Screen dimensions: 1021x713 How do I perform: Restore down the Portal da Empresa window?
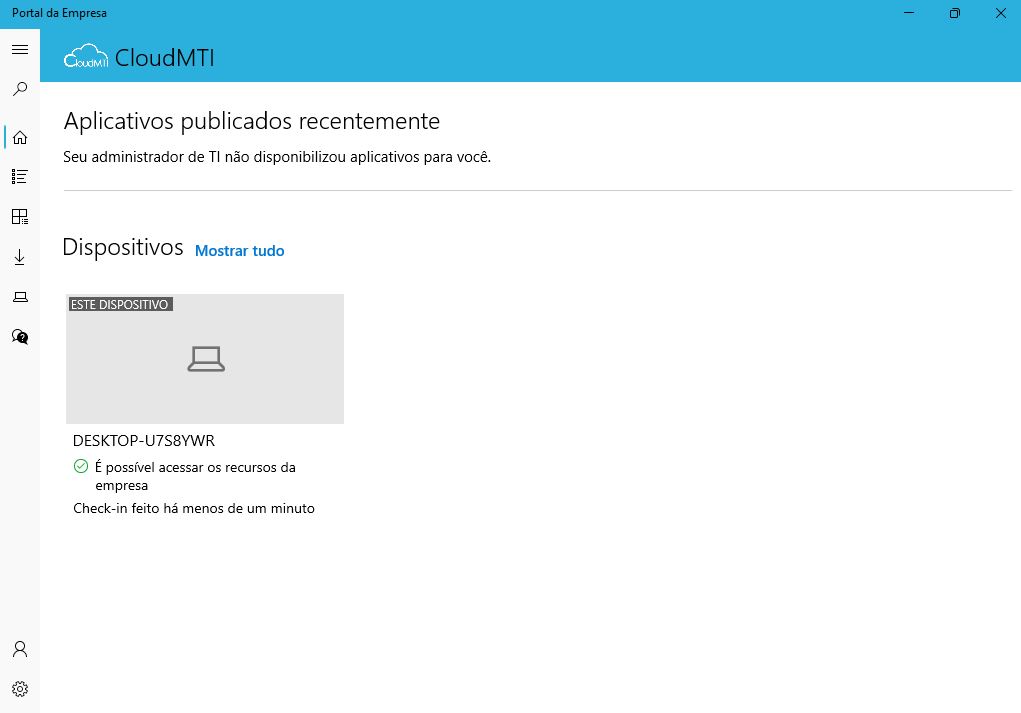click(955, 13)
